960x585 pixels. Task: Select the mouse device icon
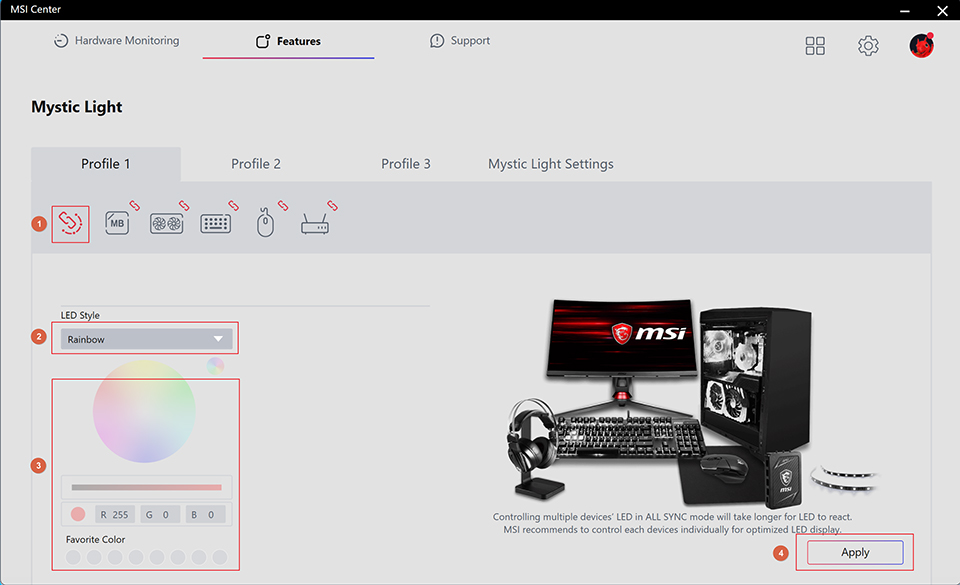(265, 223)
